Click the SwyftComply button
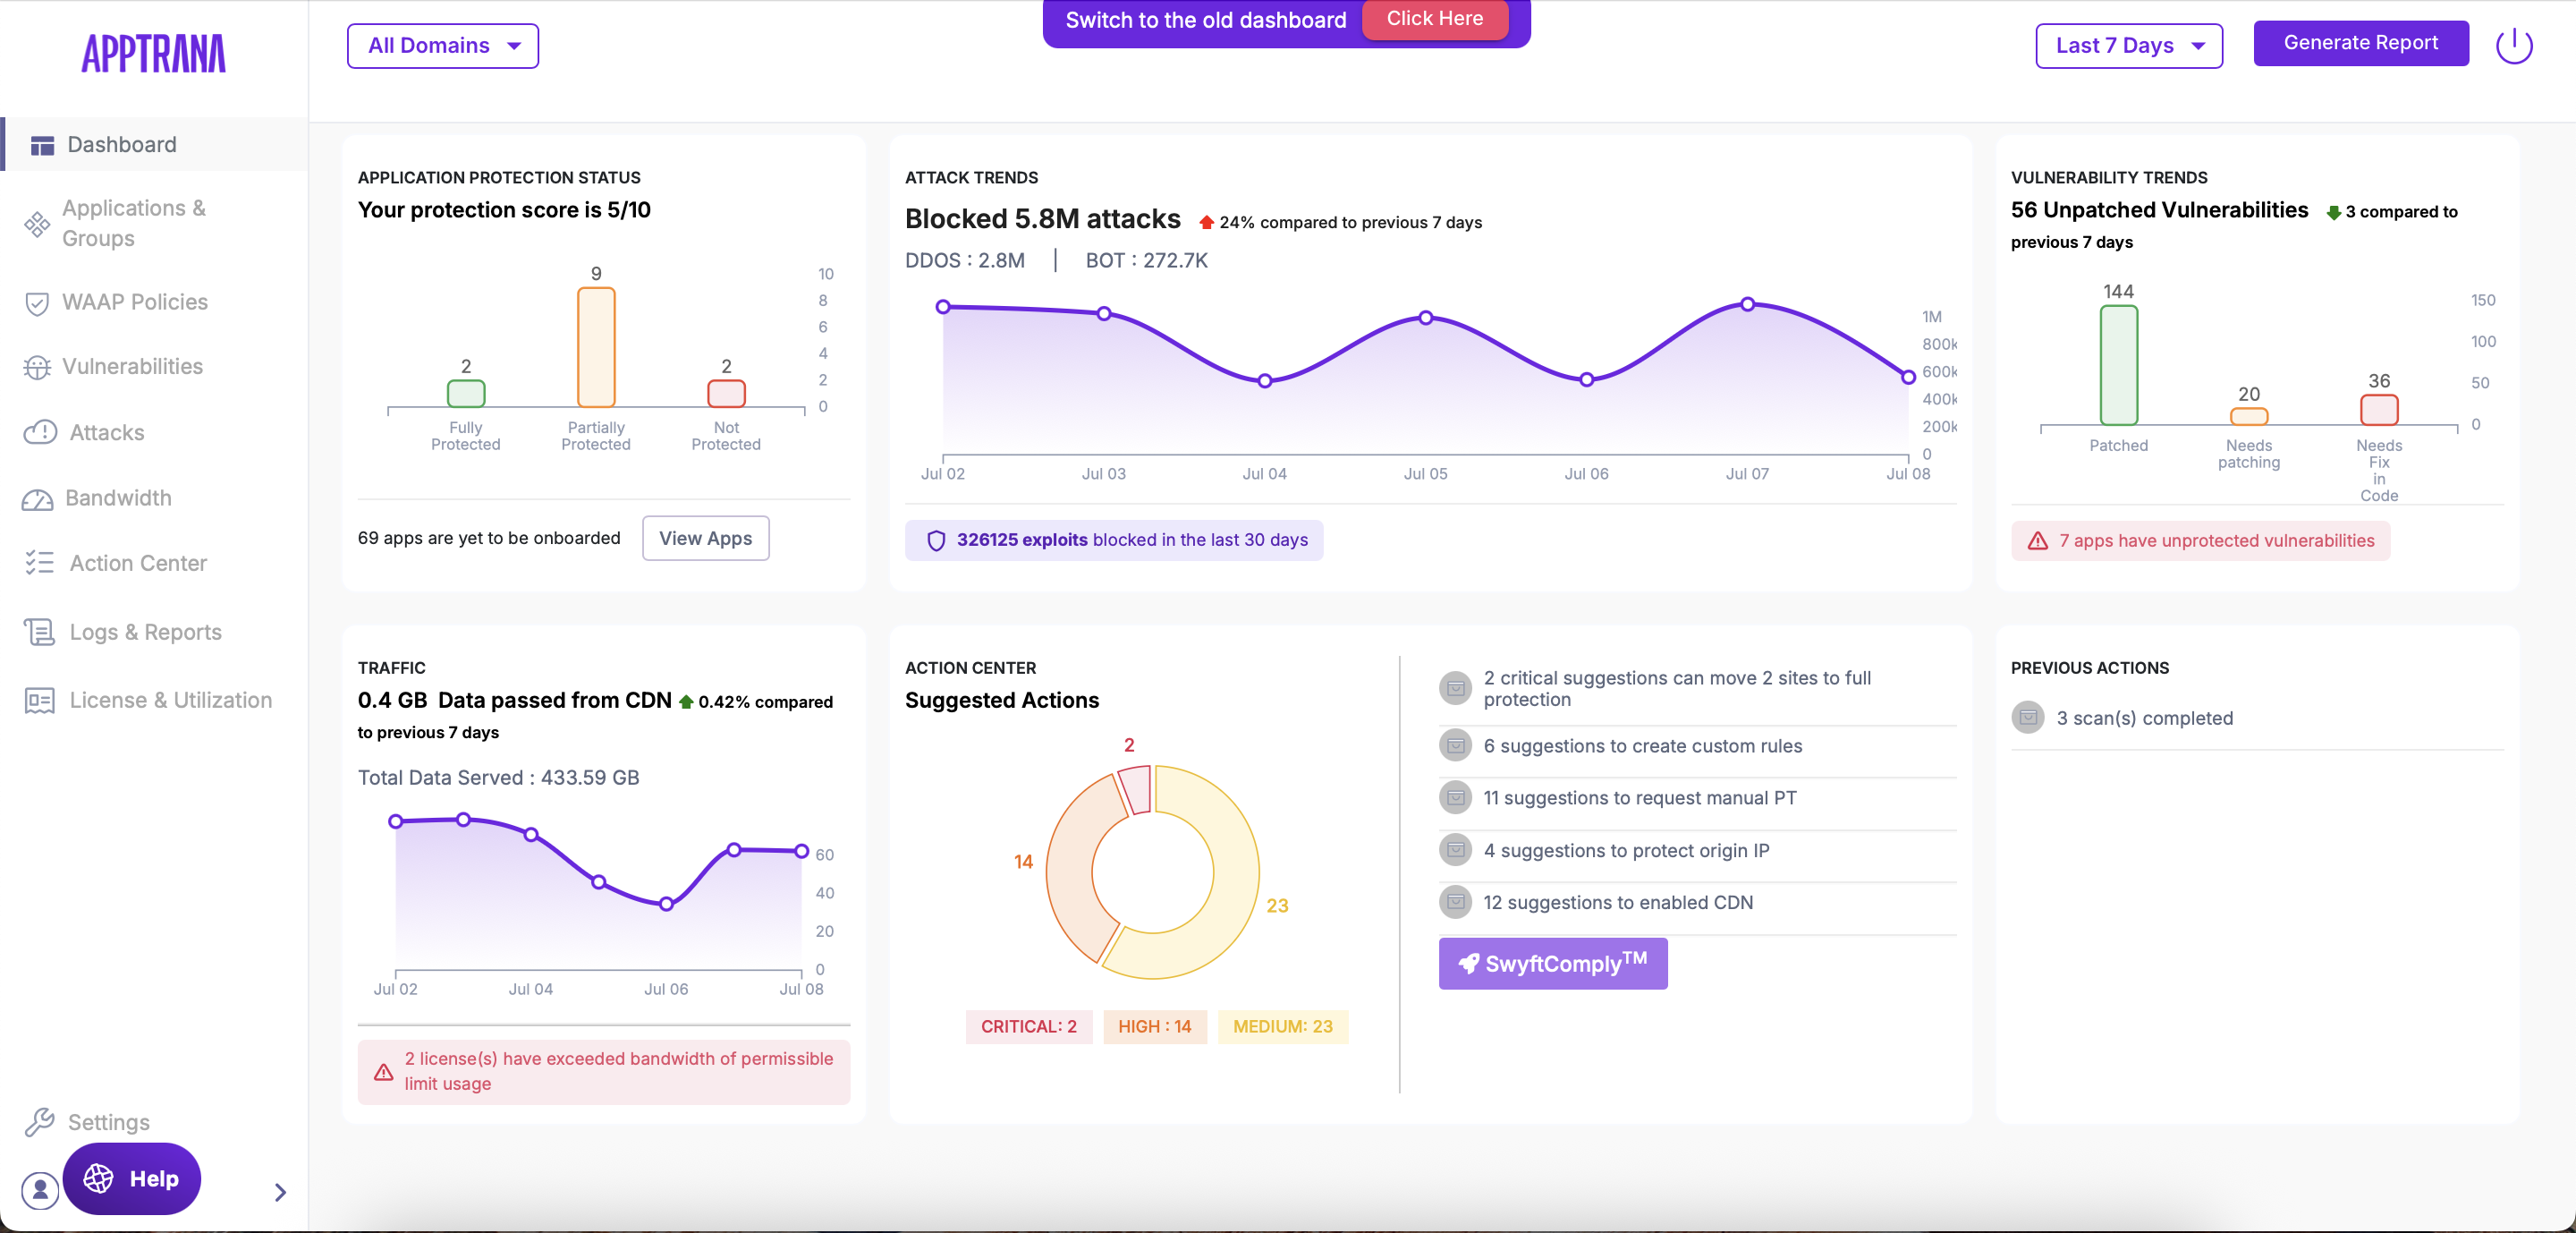Viewport: 2576px width, 1233px height. [1552, 963]
